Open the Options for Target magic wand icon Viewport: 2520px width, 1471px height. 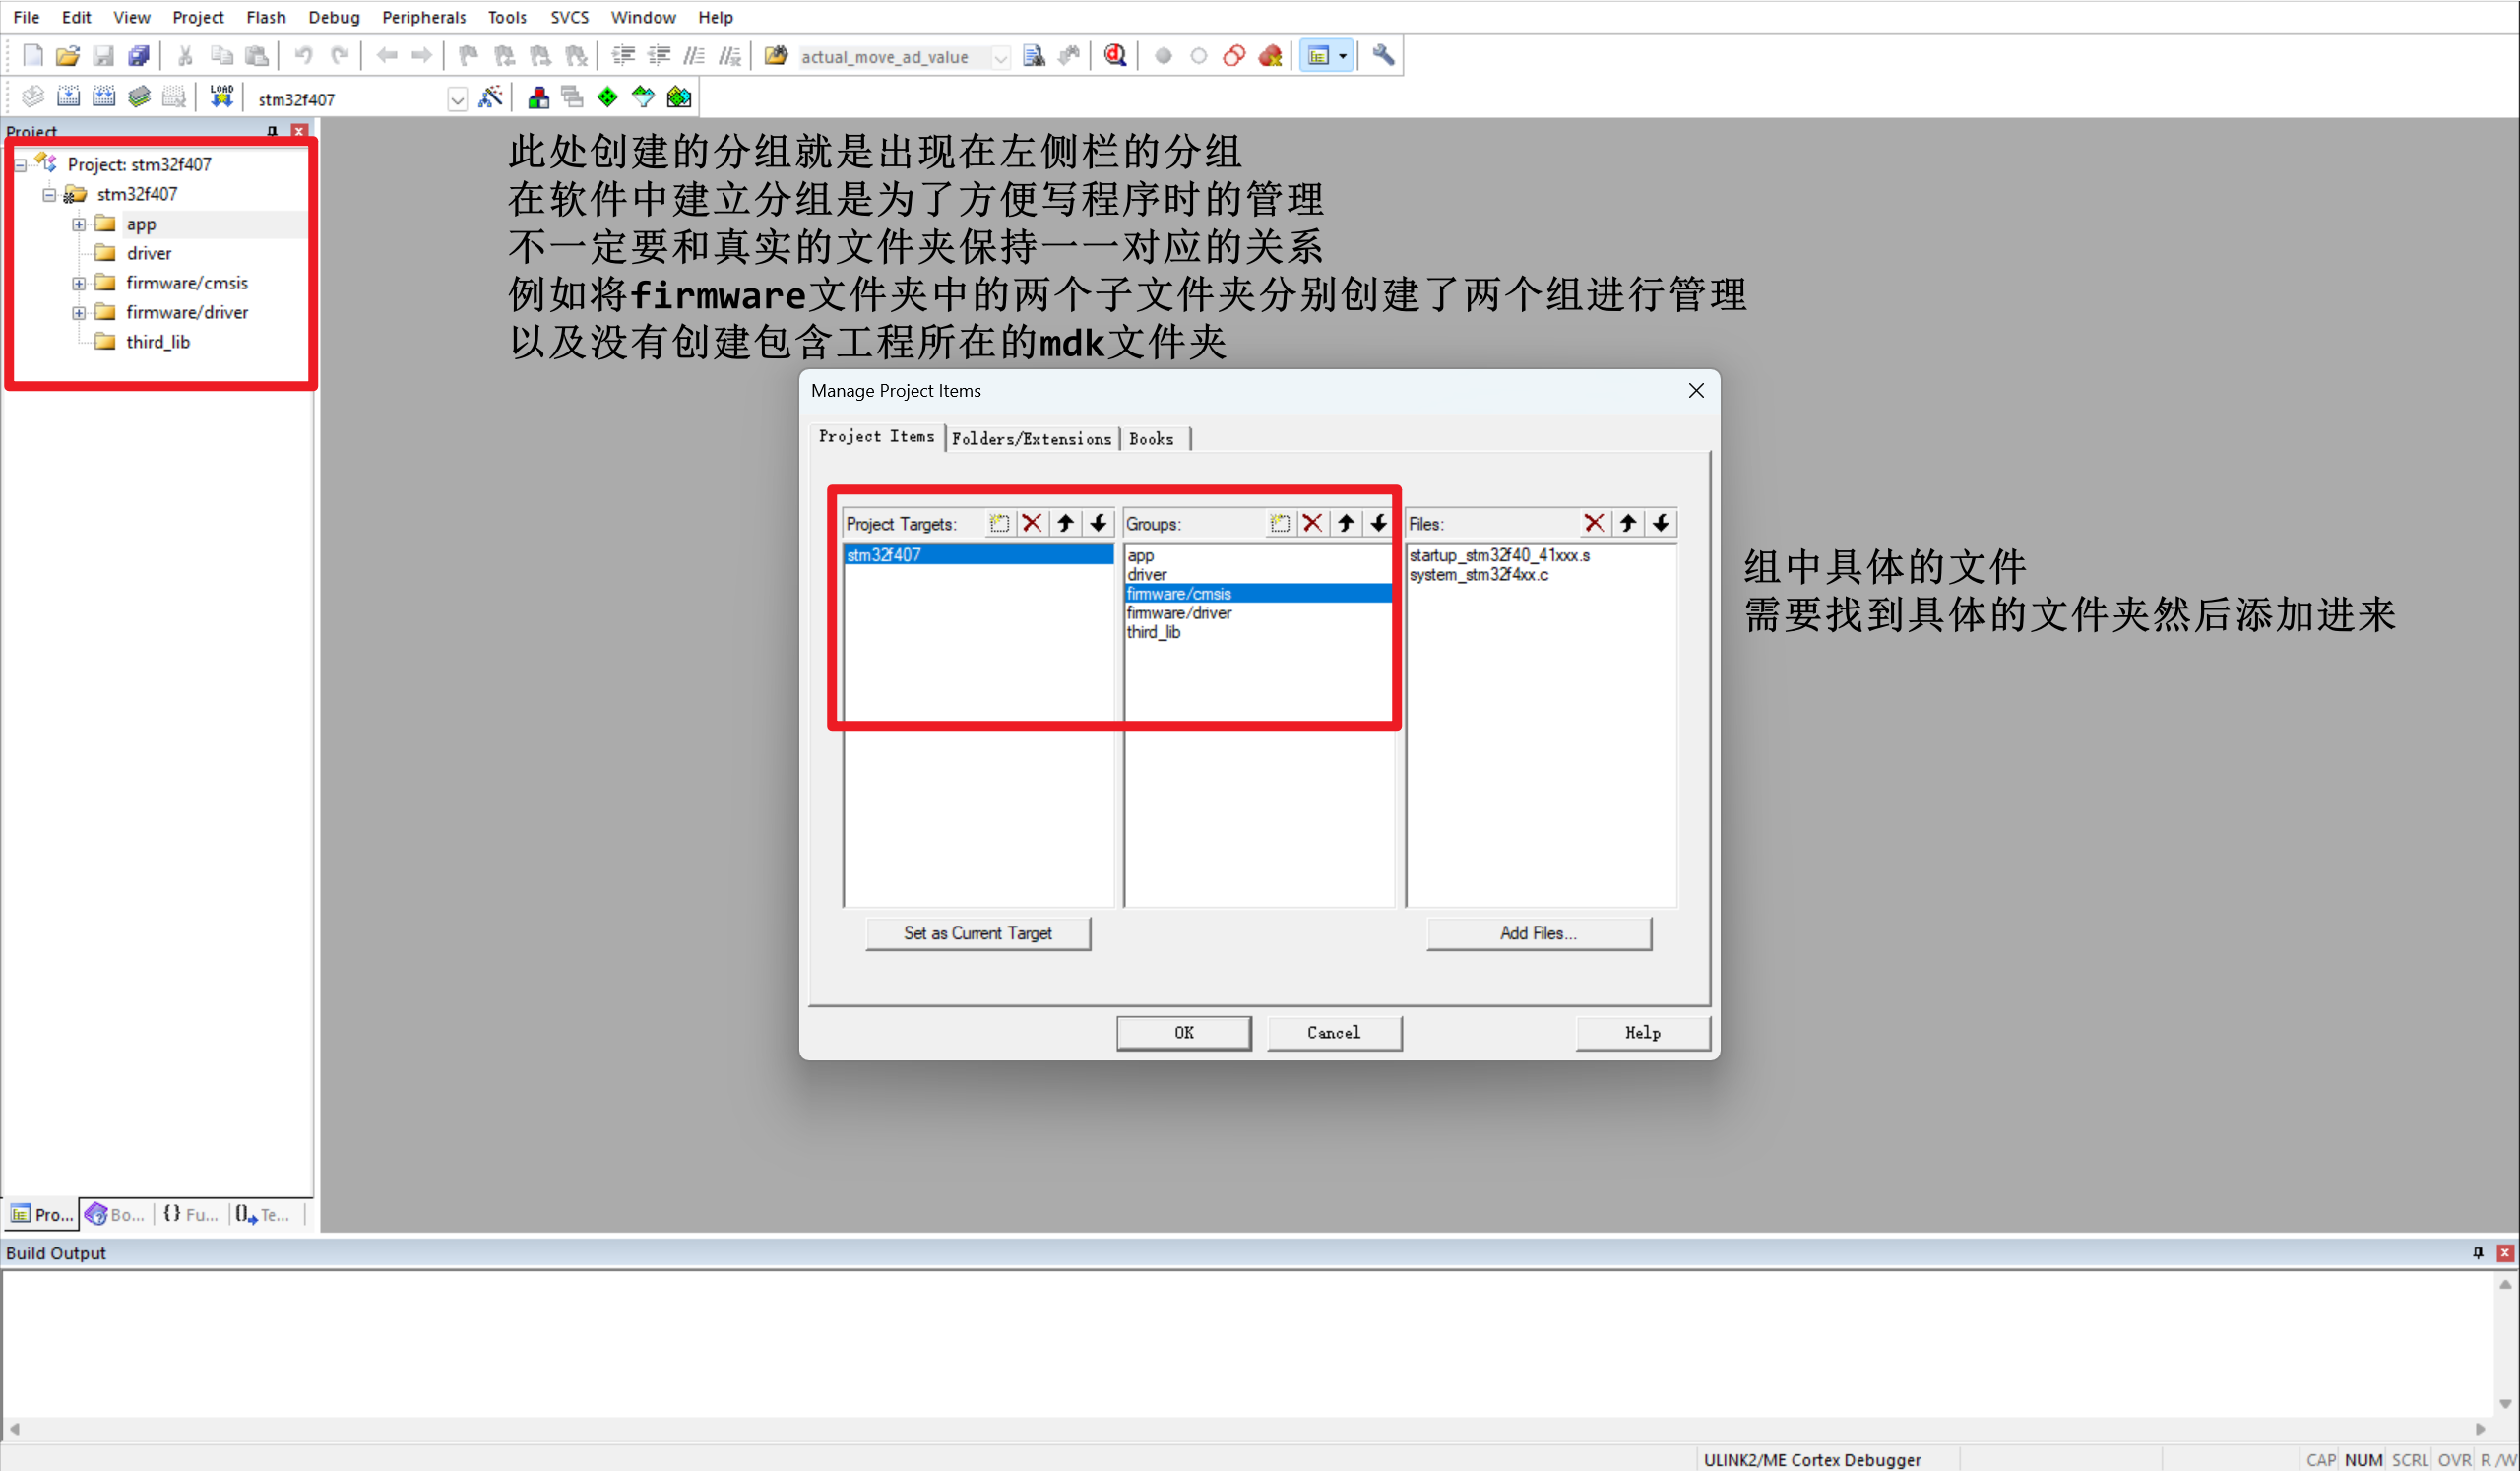(x=490, y=98)
